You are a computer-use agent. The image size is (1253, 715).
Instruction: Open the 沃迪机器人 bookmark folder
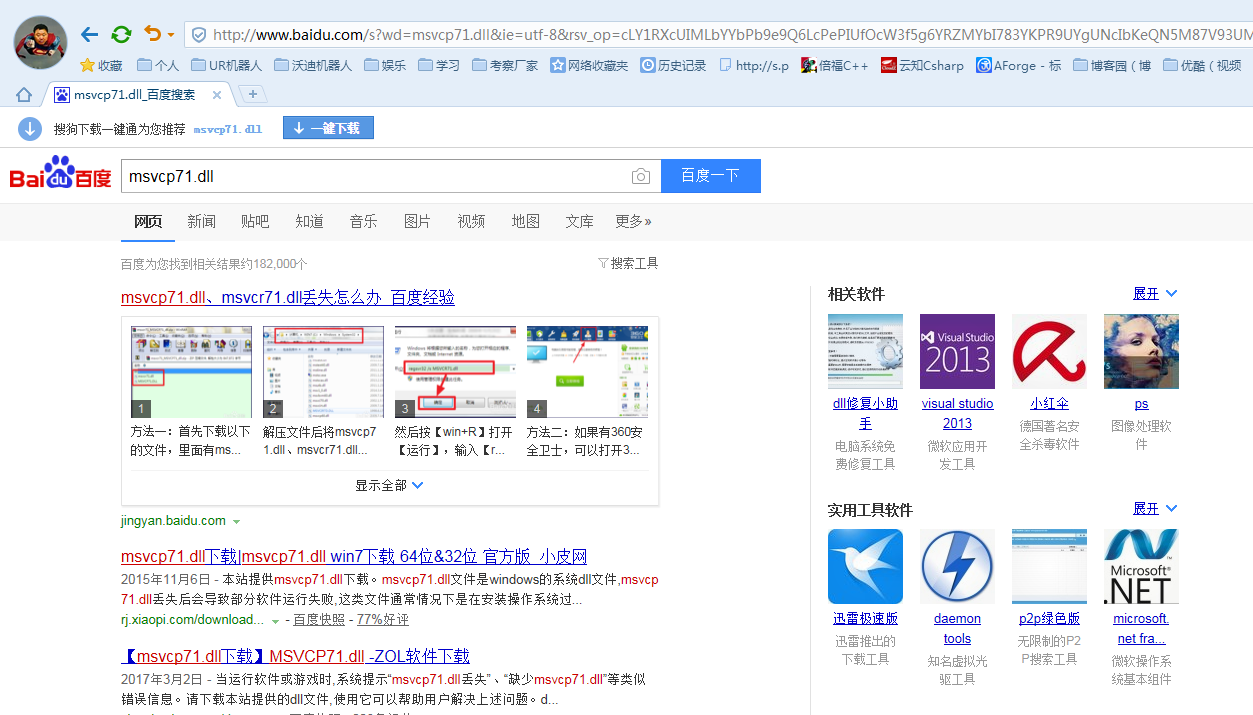pyautogui.click(x=312, y=65)
